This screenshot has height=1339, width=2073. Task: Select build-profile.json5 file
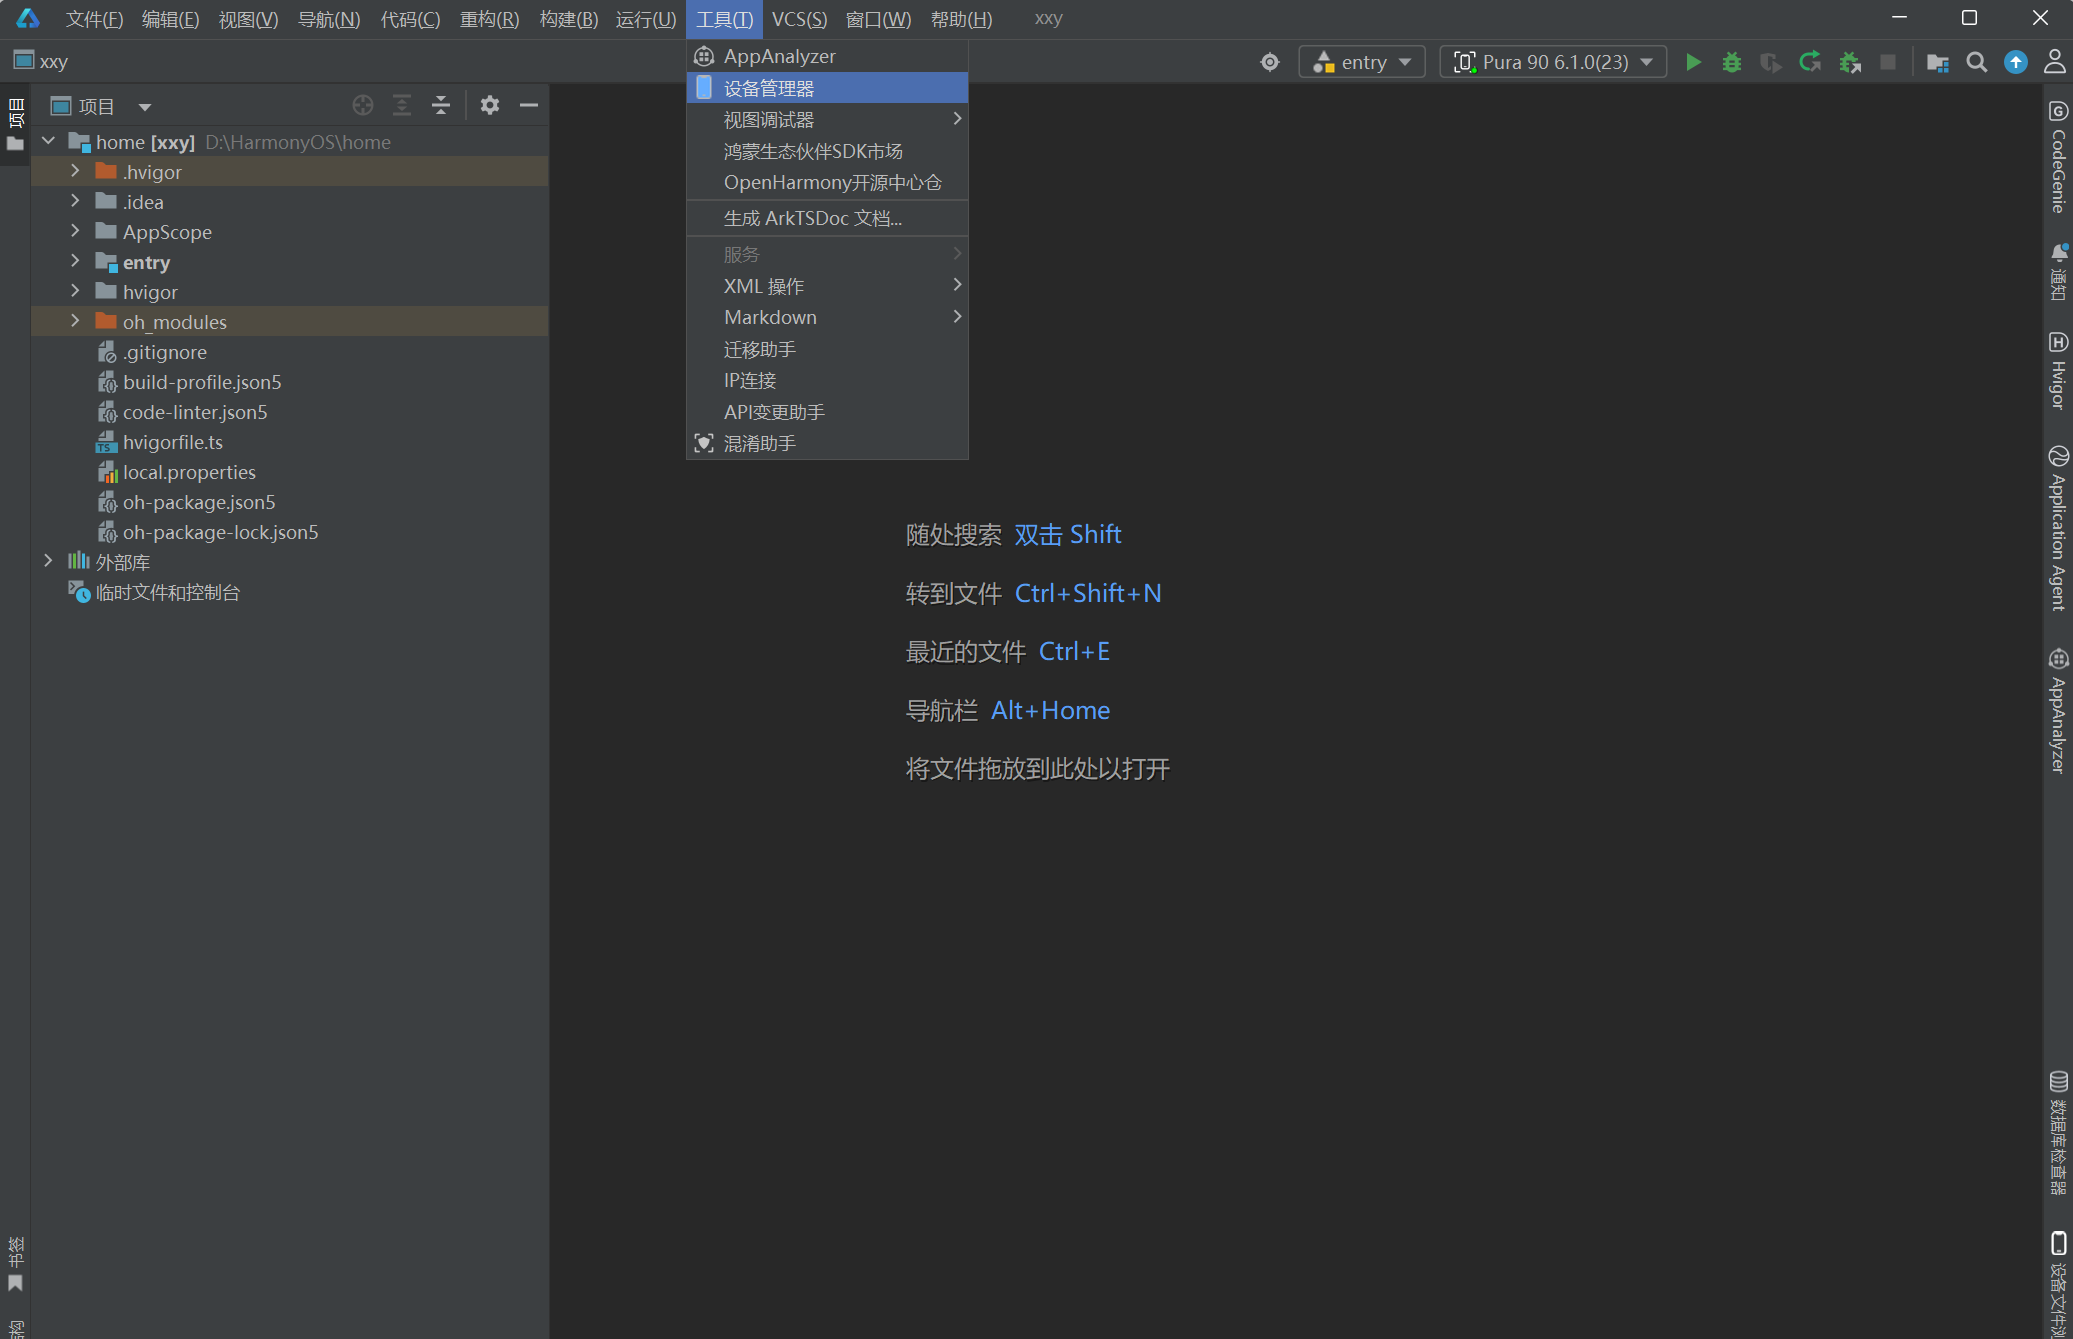(x=202, y=382)
